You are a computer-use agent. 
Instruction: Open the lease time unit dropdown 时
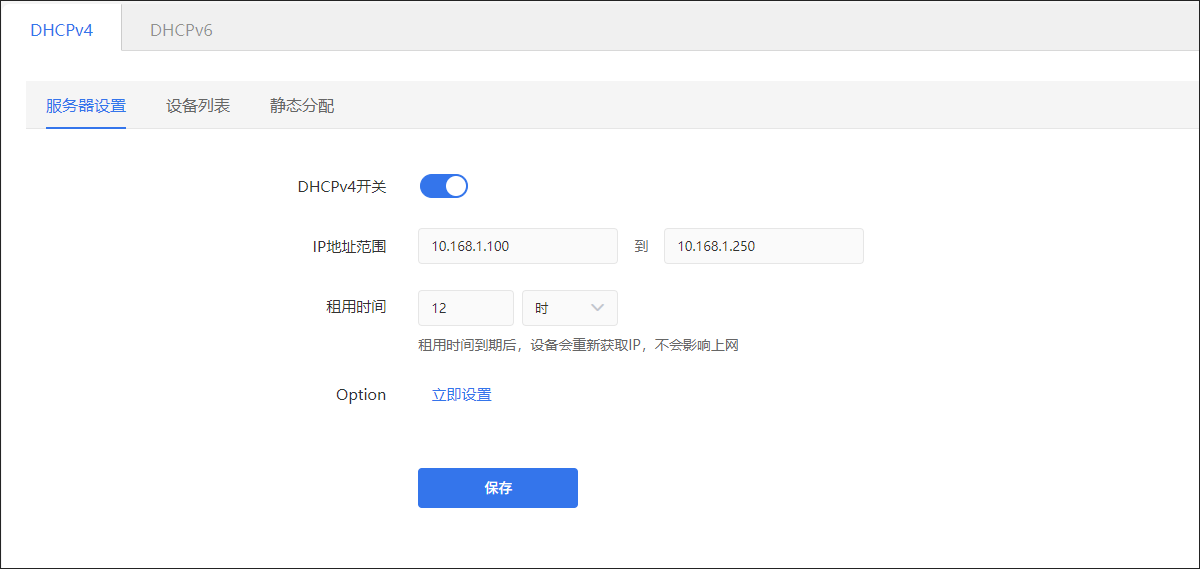pos(568,308)
